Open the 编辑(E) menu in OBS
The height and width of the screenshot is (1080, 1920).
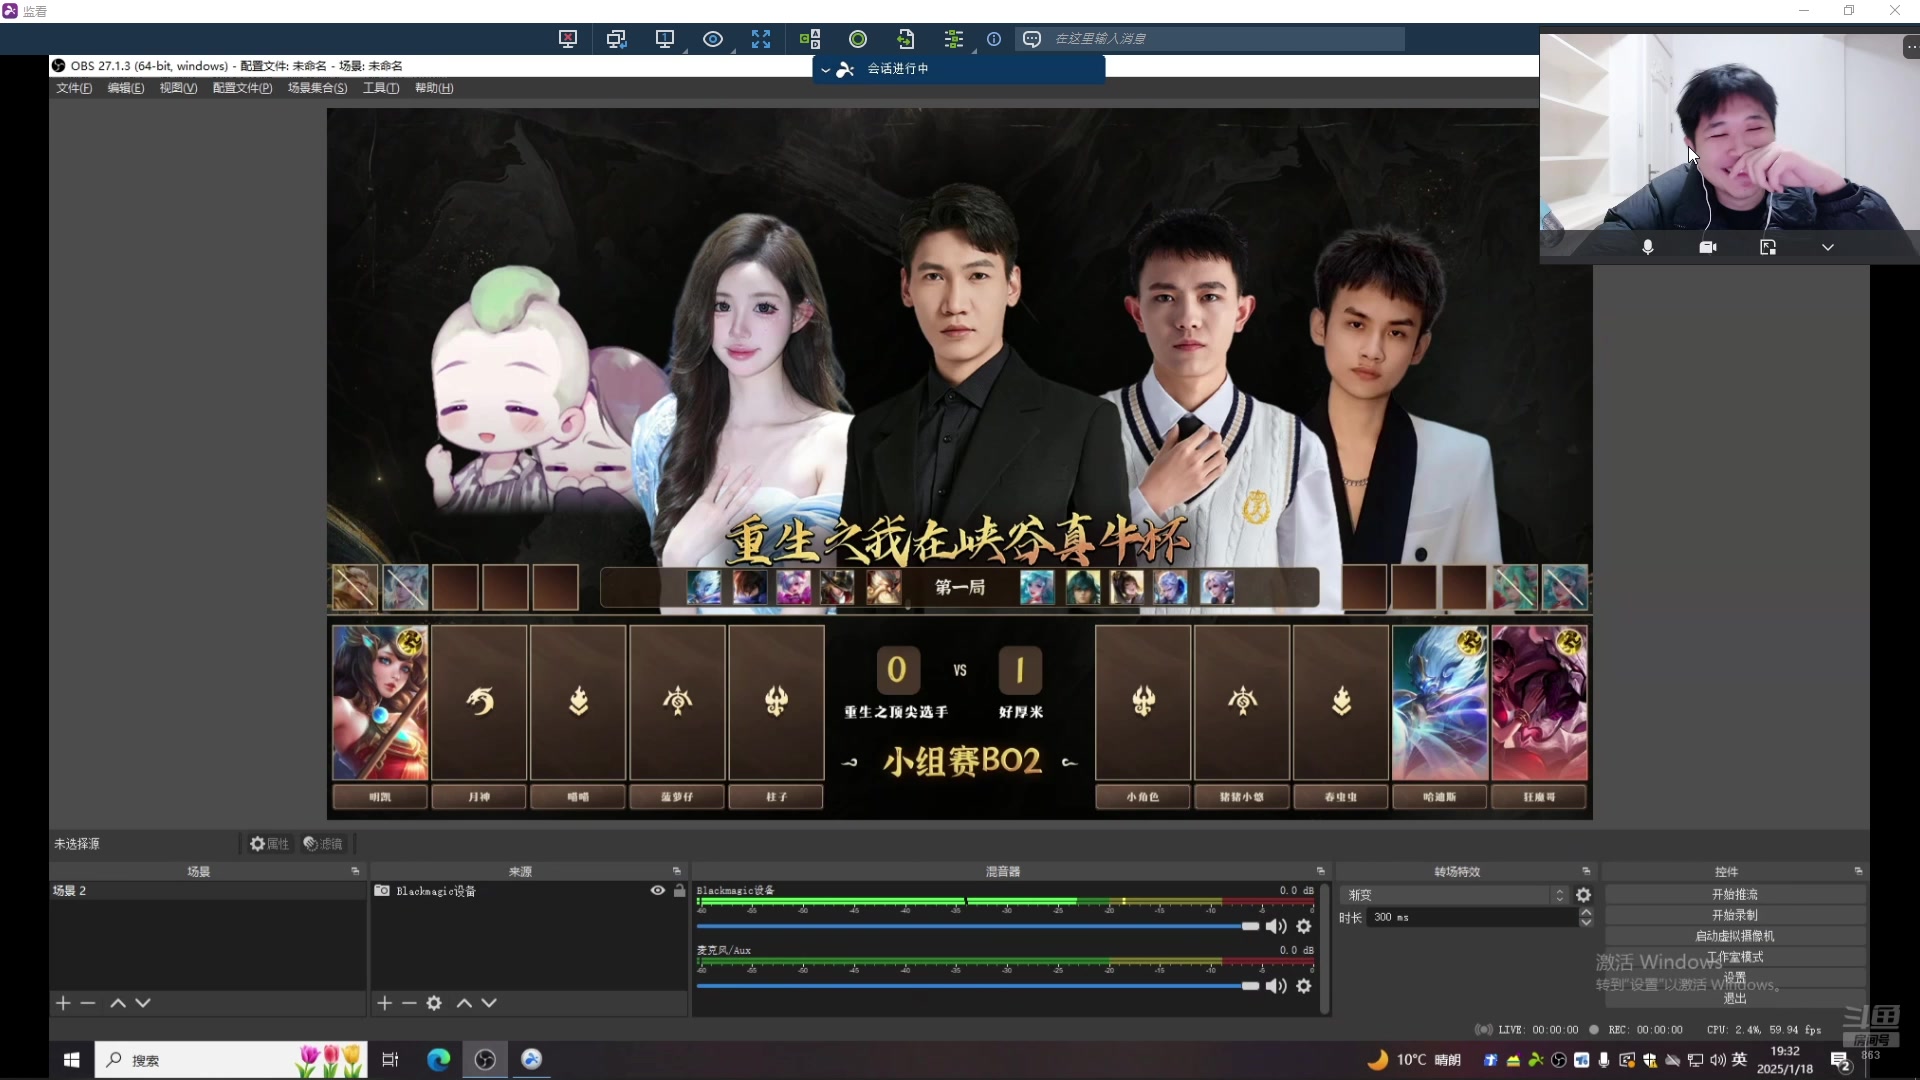pyautogui.click(x=126, y=88)
